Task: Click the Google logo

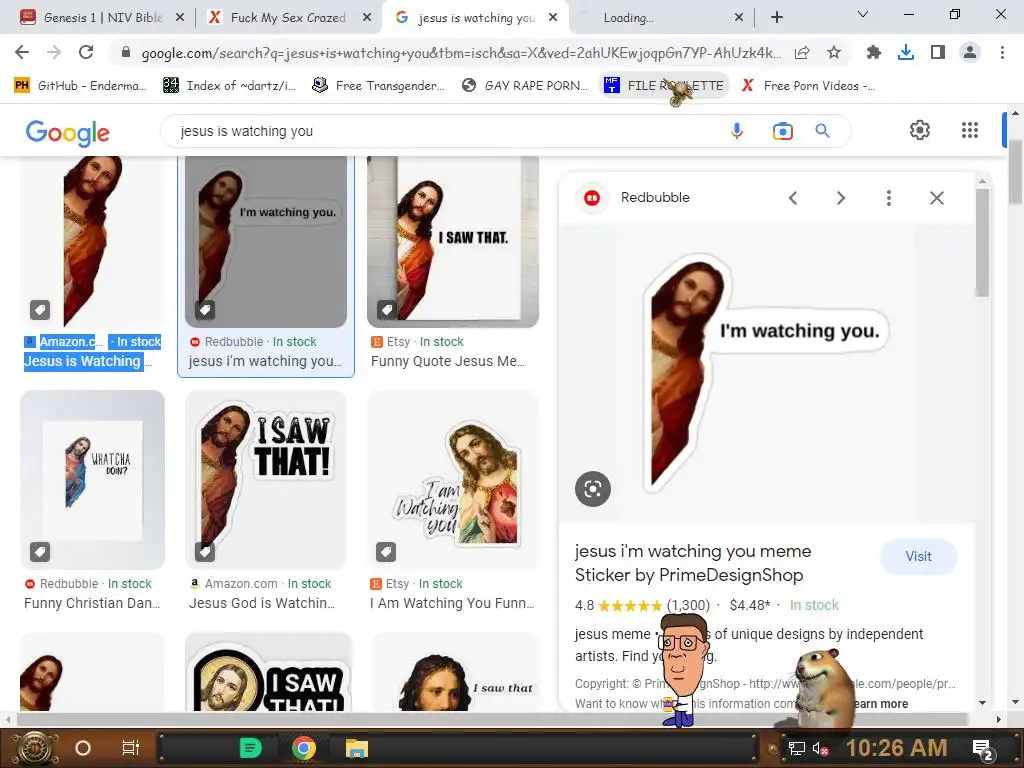Action: (x=67, y=133)
